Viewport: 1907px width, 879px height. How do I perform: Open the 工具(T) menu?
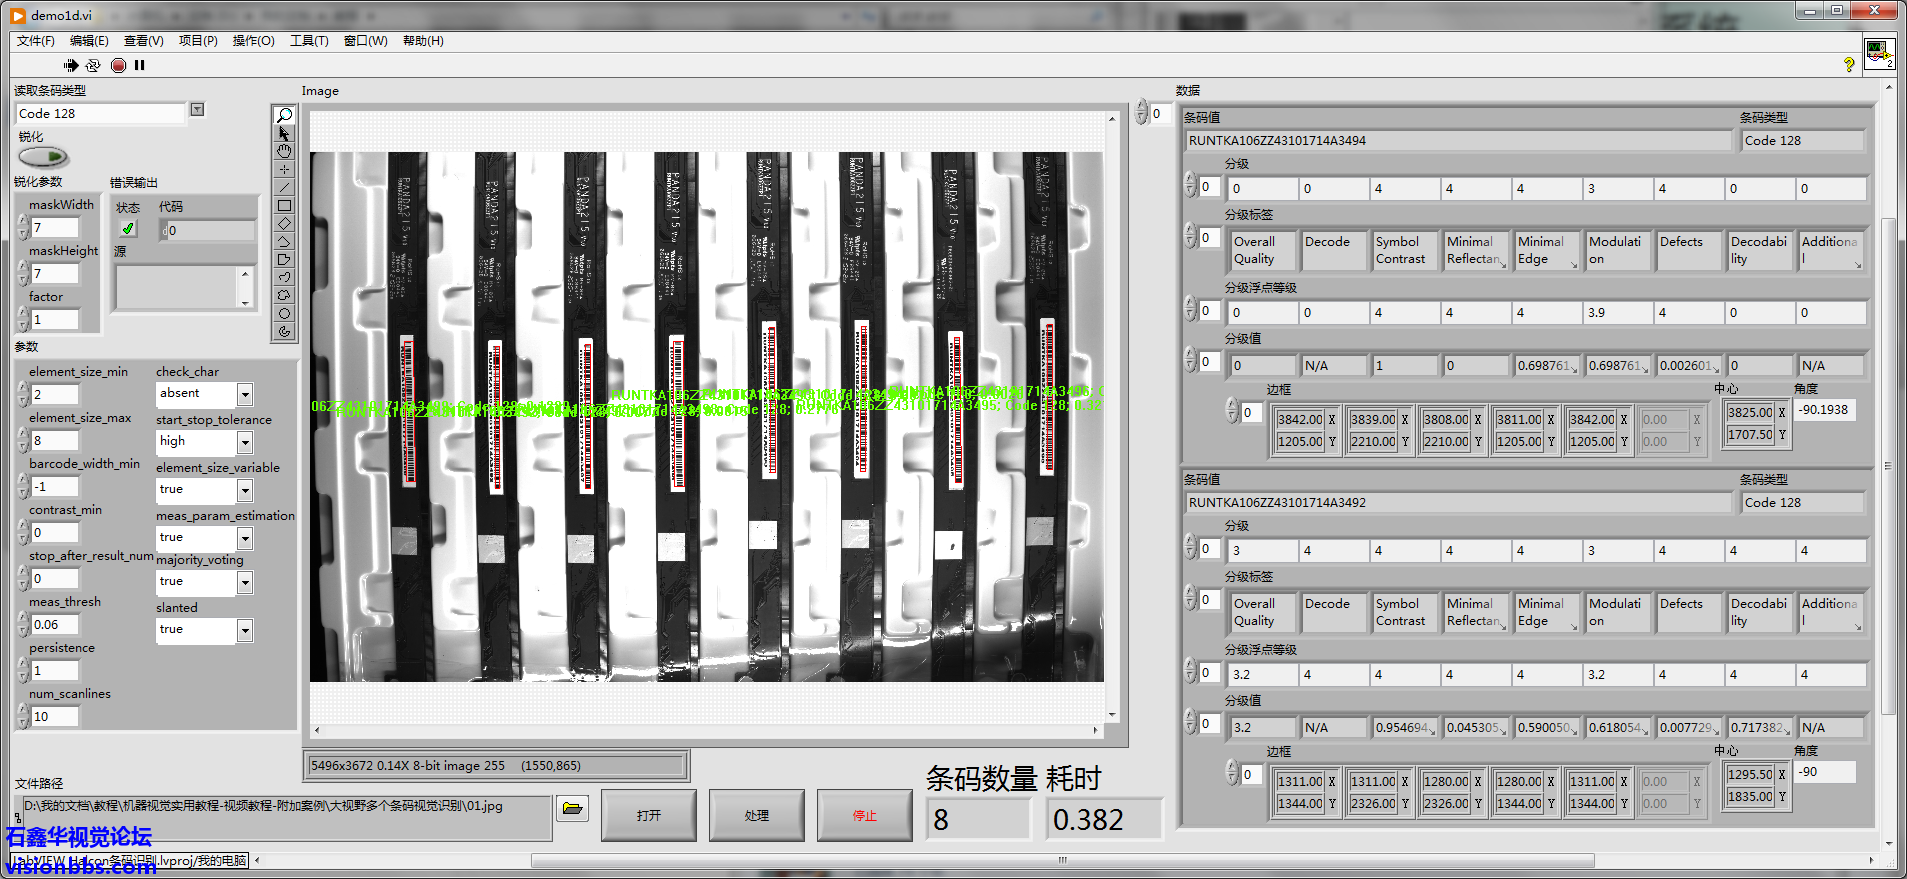(309, 41)
